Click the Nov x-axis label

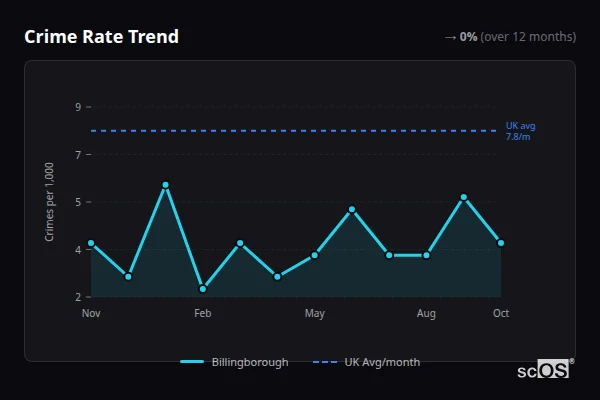click(x=91, y=313)
